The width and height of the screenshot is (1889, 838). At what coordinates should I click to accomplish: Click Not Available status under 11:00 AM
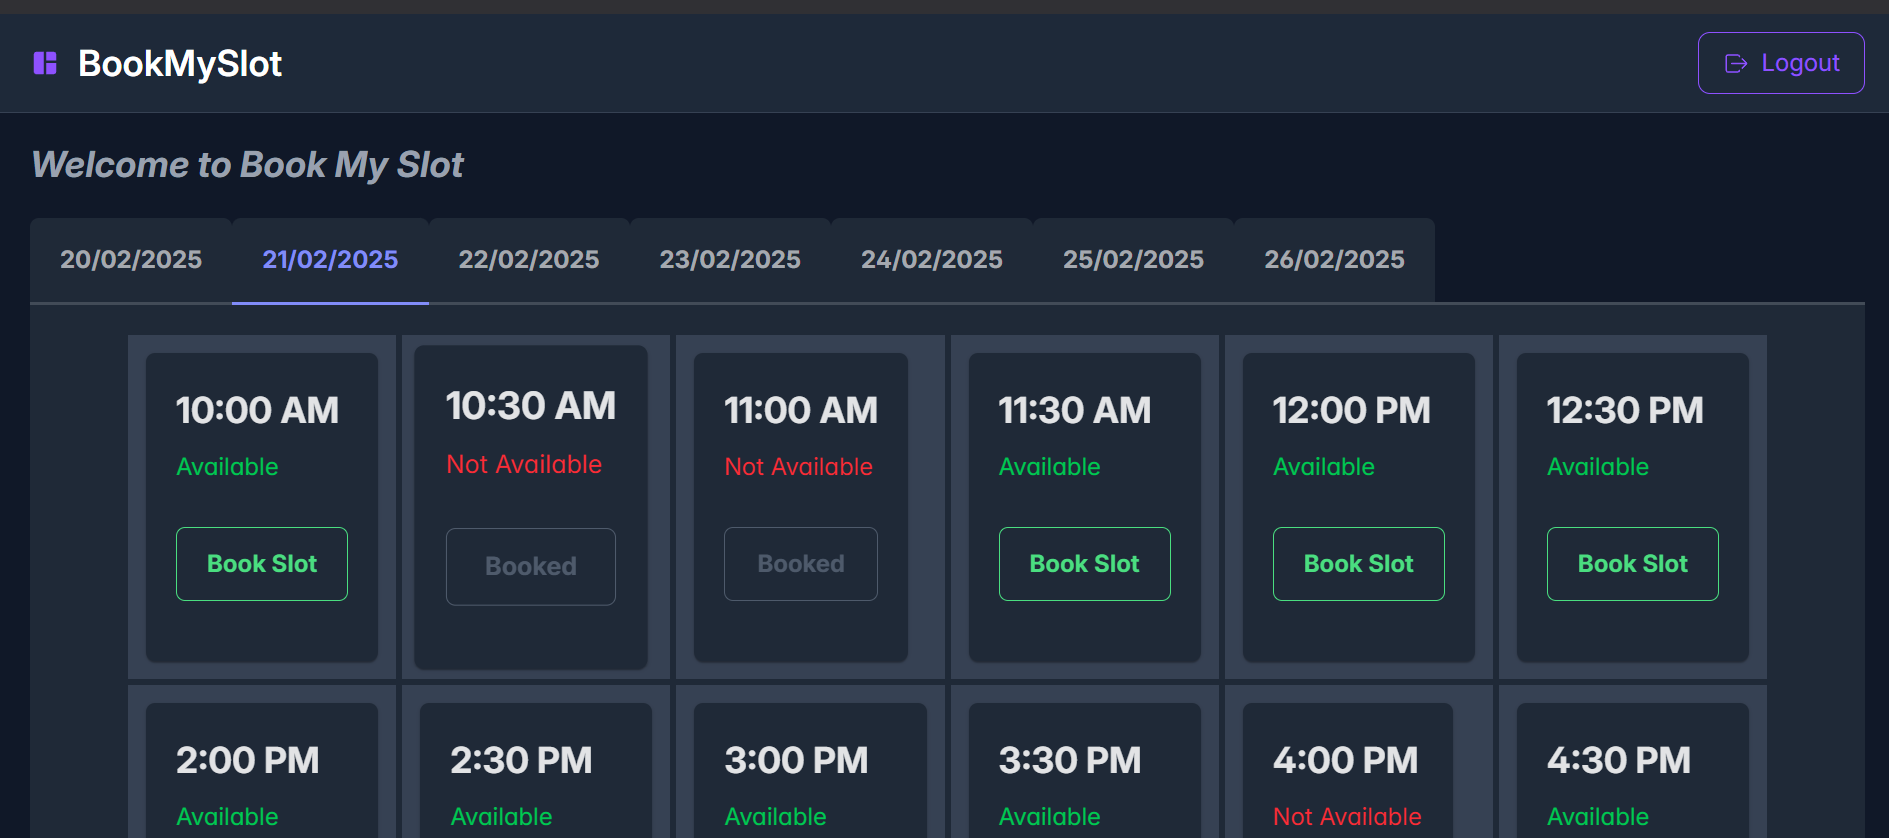pyautogui.click(x=798, y=467)
